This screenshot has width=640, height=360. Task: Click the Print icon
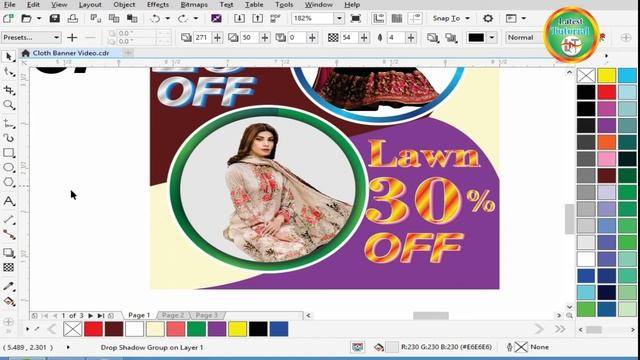pos(73,18)
